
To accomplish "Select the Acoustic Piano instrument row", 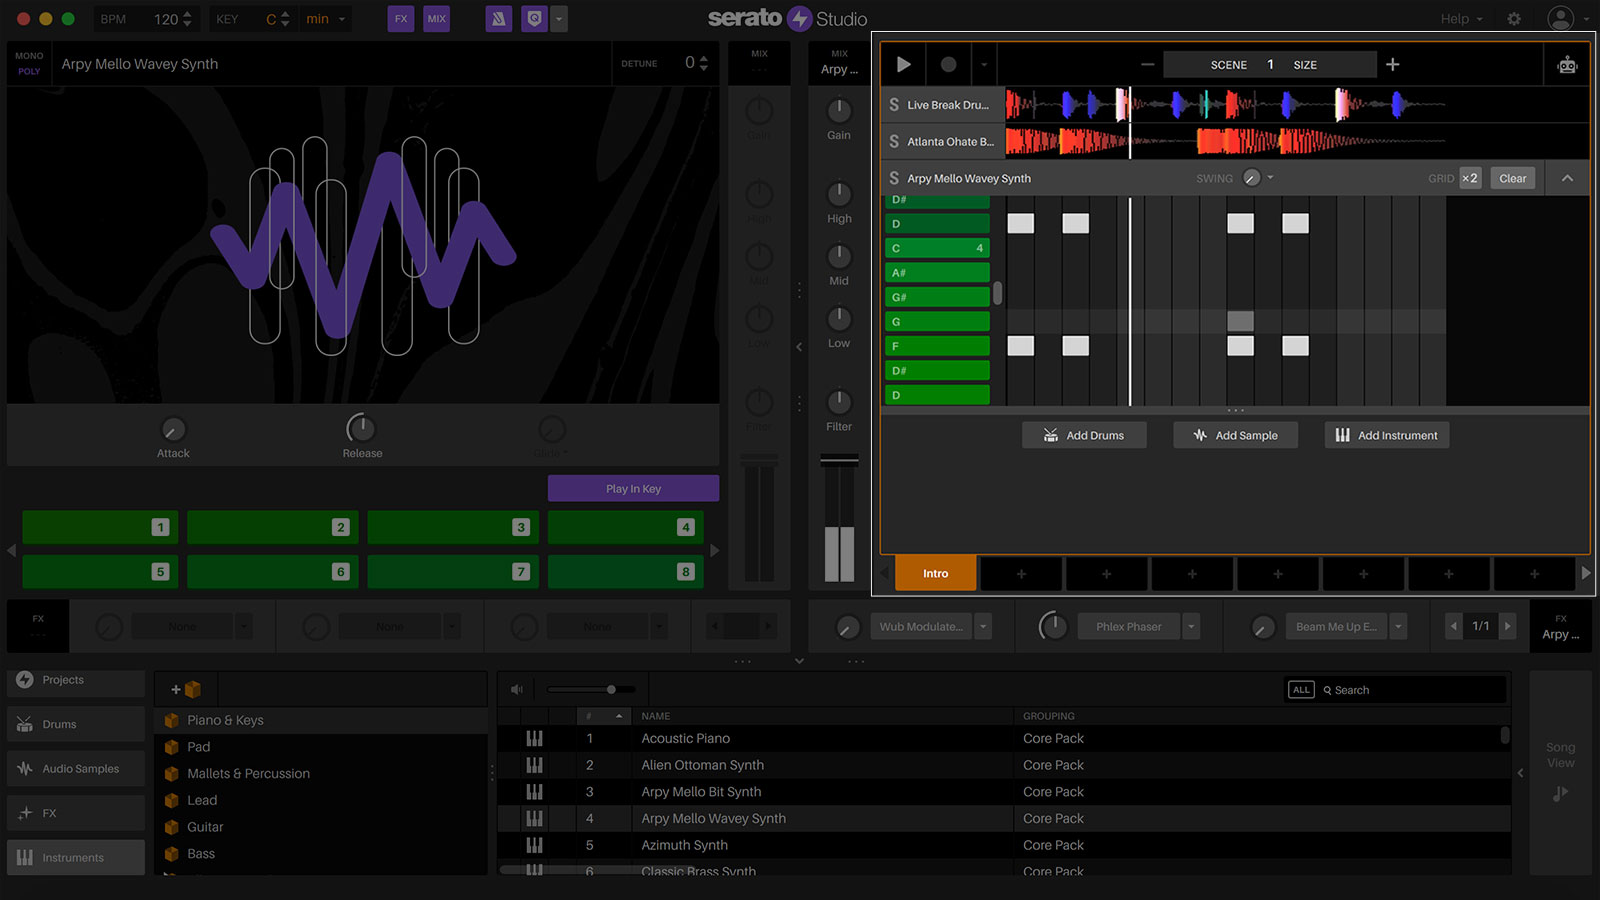I will click(x=1003, y=738).
